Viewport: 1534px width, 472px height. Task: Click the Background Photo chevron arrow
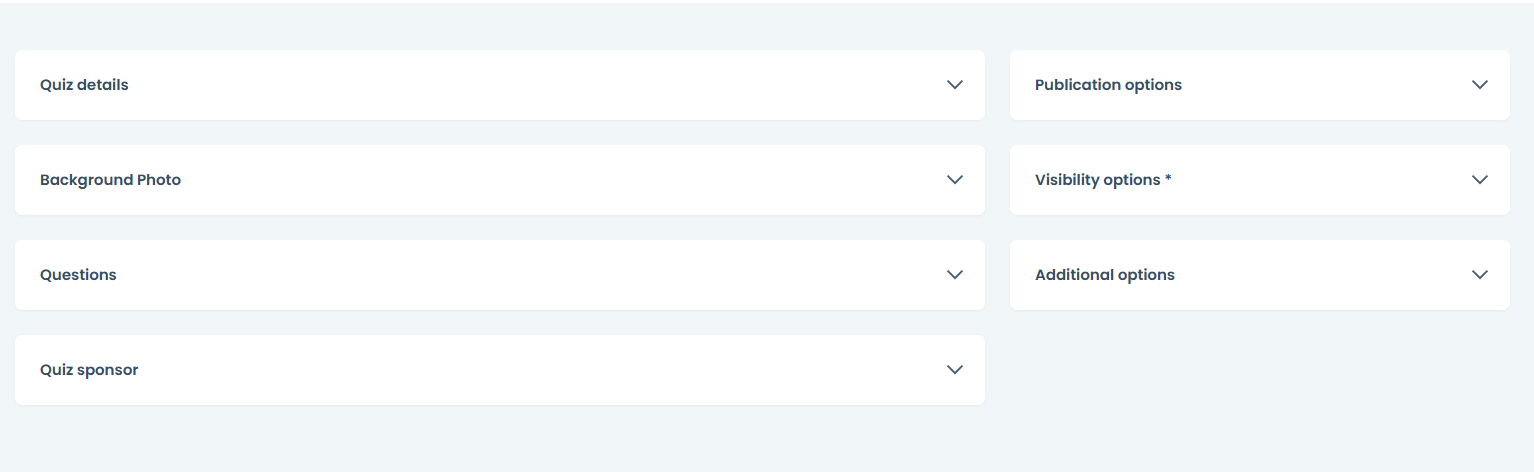point(954,180)
